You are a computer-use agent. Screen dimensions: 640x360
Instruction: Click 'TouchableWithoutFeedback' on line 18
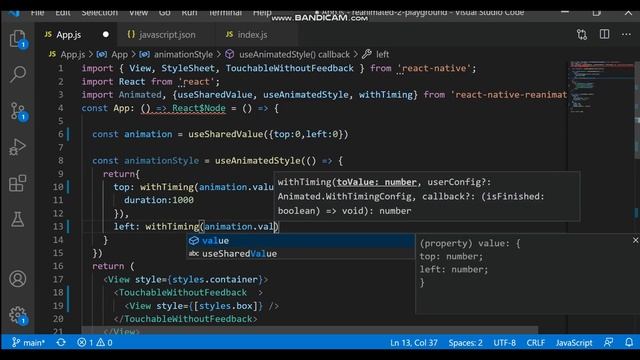pyautogui.click(x=183, y=292)
